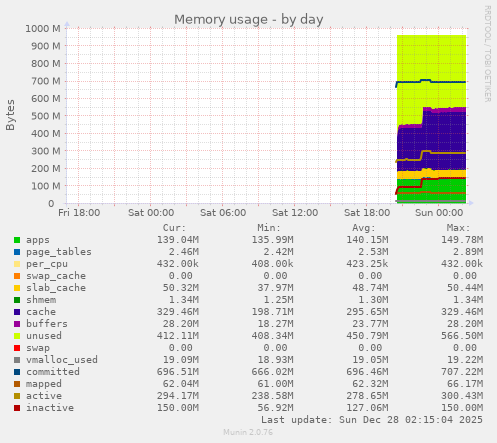The width and height of the screenshot is (497, 443).
Task: Click the apps max value 149.78M
Action: (462, 240)
